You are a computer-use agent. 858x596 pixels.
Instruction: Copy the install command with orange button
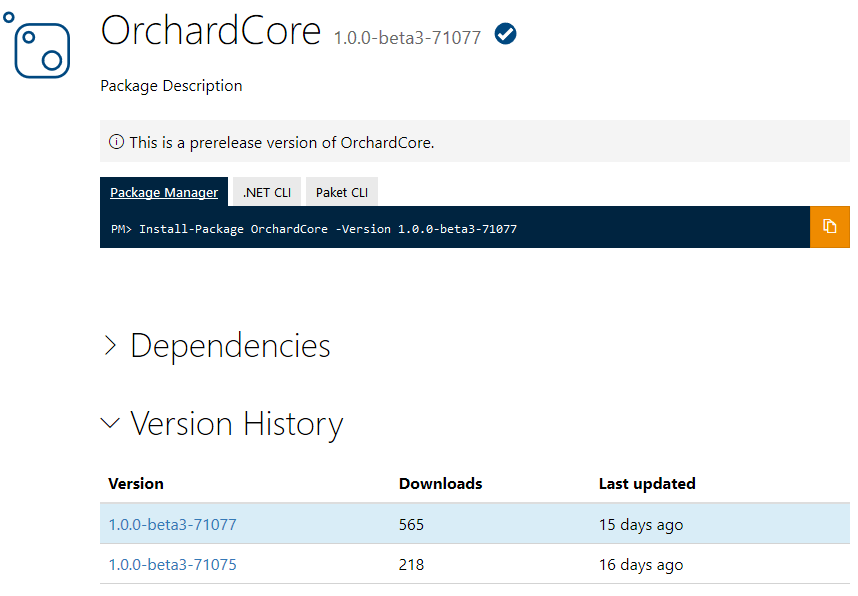830,227
